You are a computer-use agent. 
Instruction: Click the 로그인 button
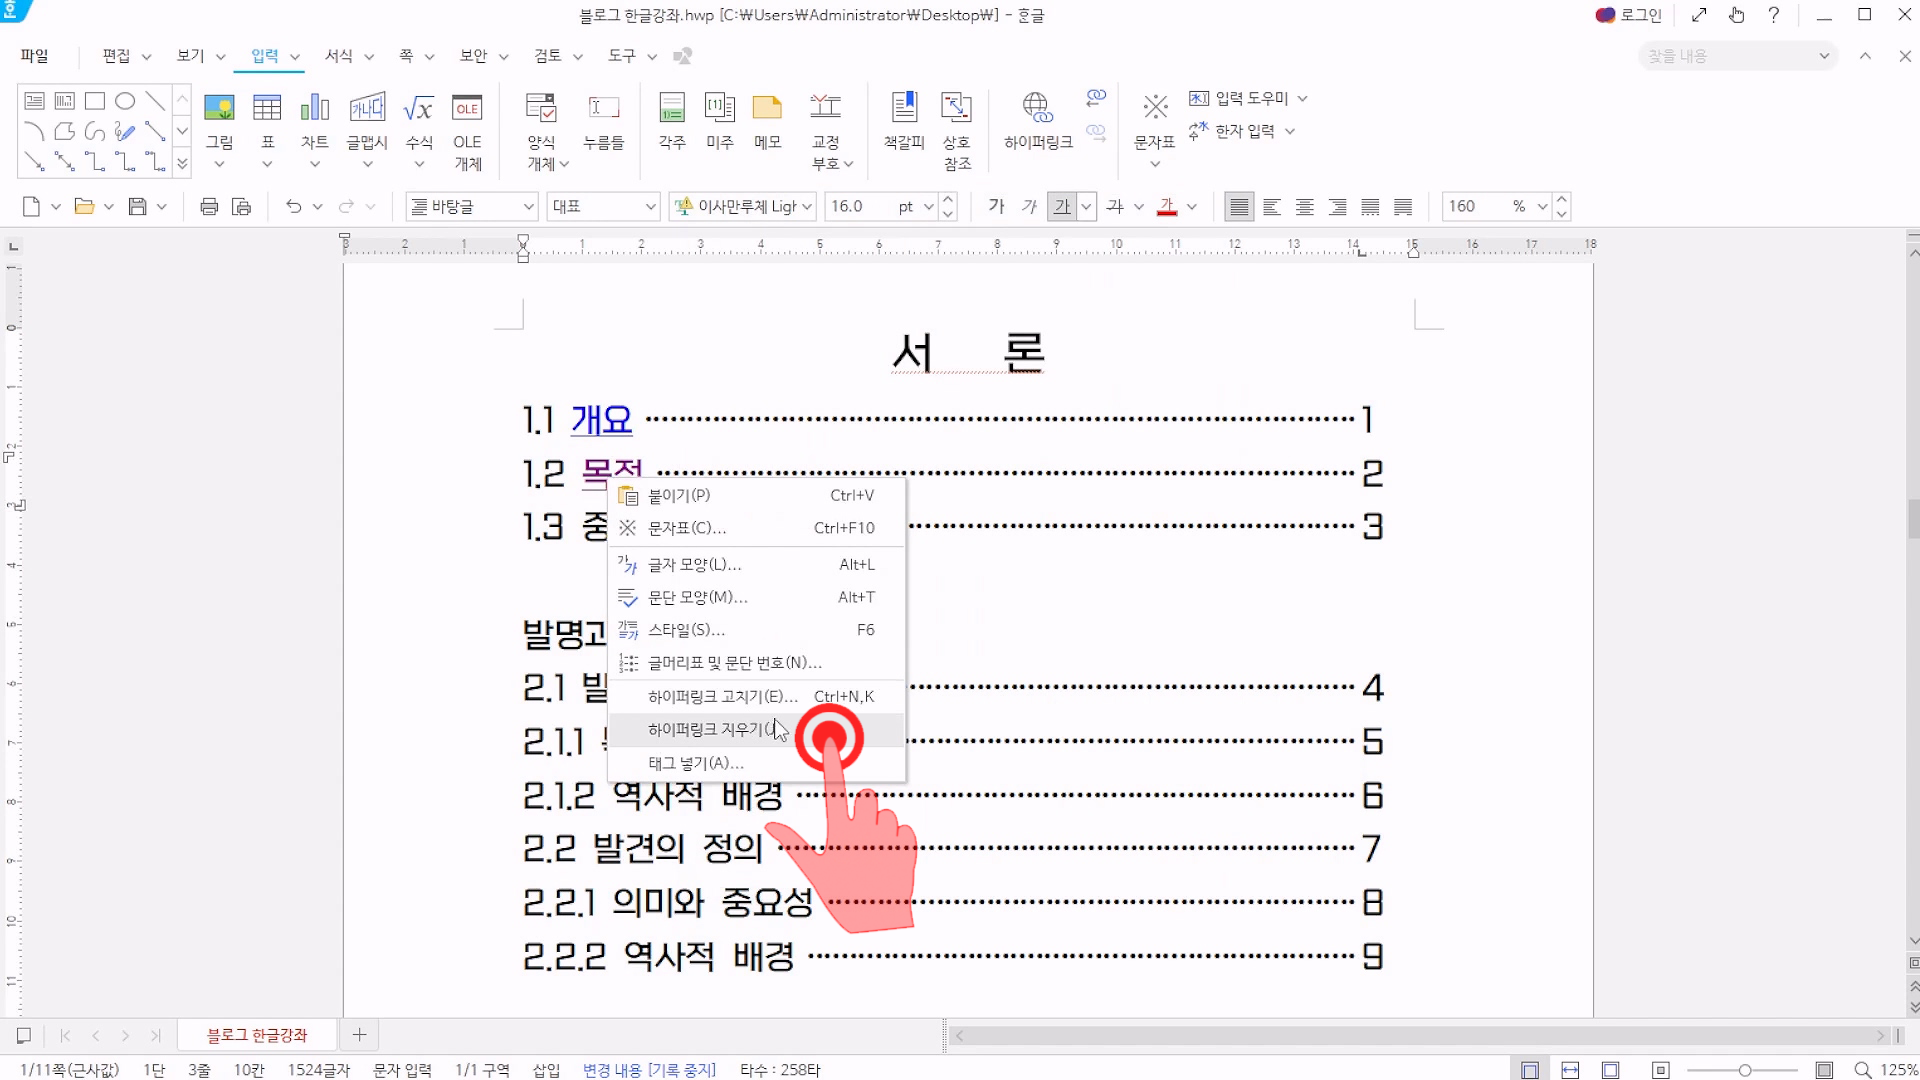[x=1629, y=15]
